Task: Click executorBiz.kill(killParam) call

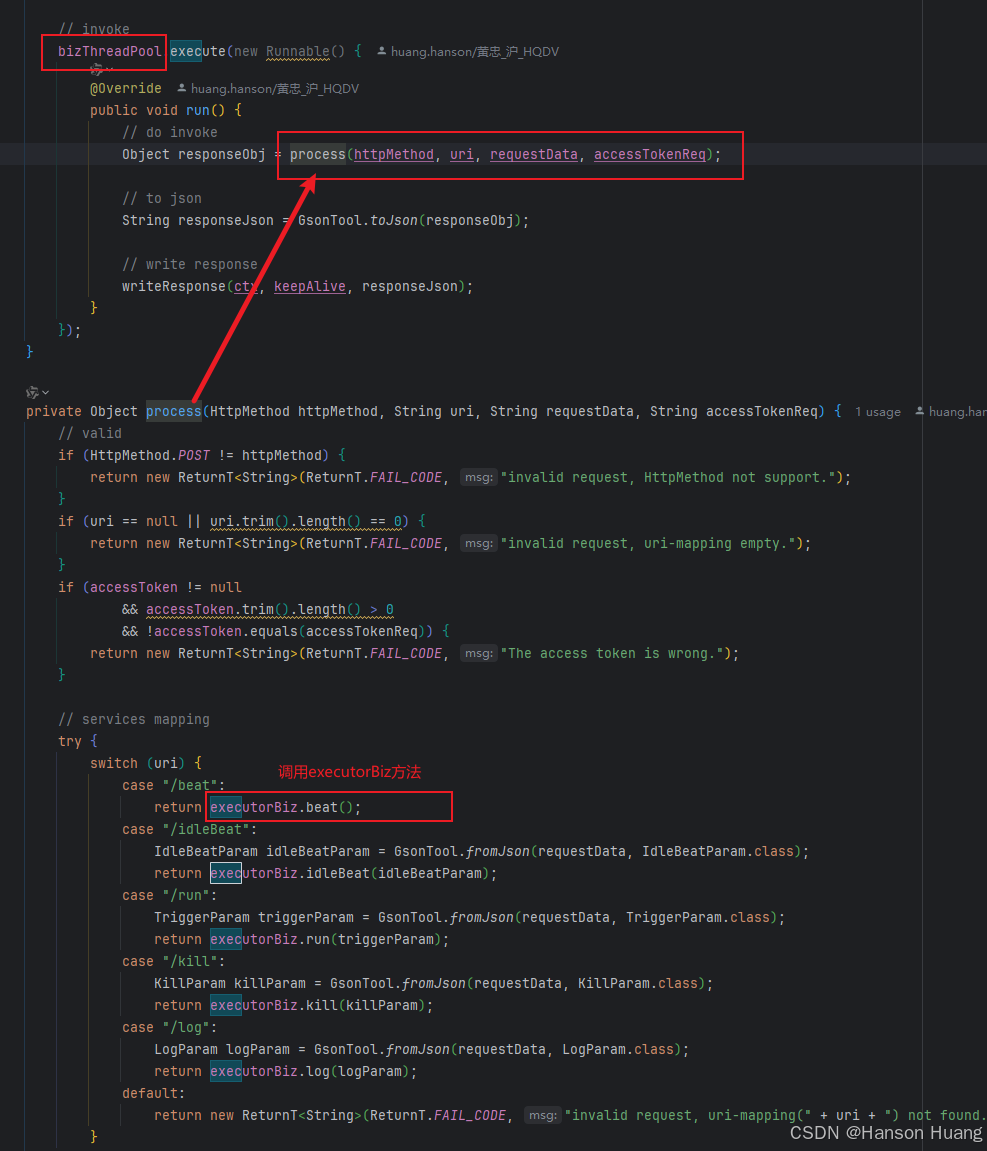Action: (x=318, y=1006)
